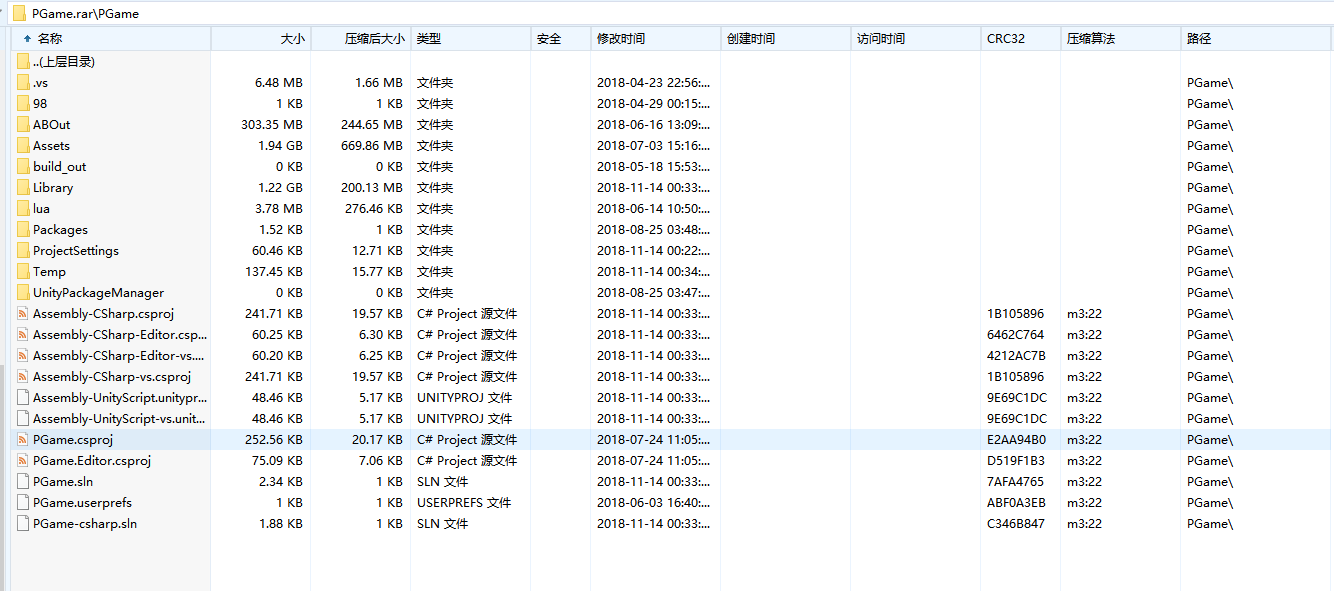Click the UnityPackageManager folder icon

click(23, 293)
